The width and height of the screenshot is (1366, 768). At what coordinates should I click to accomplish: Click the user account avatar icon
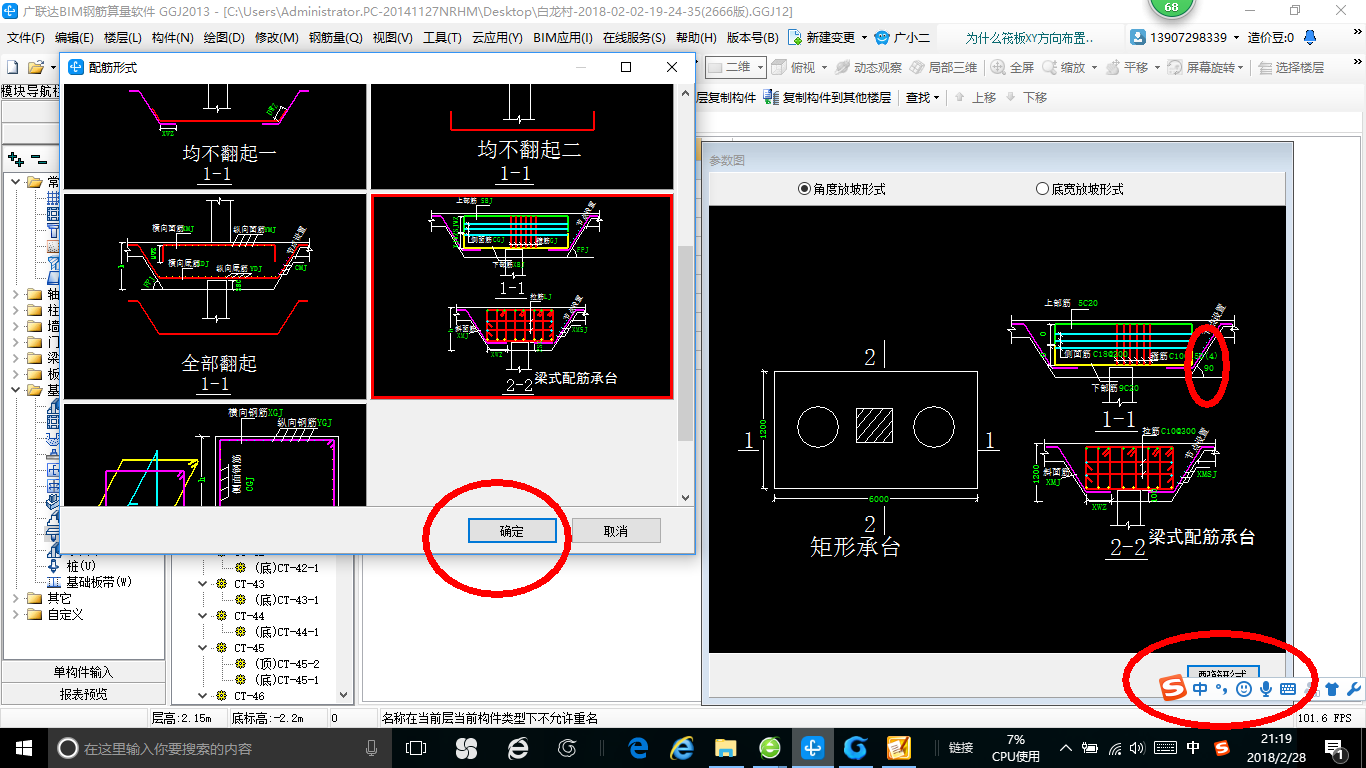coord(1139,37)
